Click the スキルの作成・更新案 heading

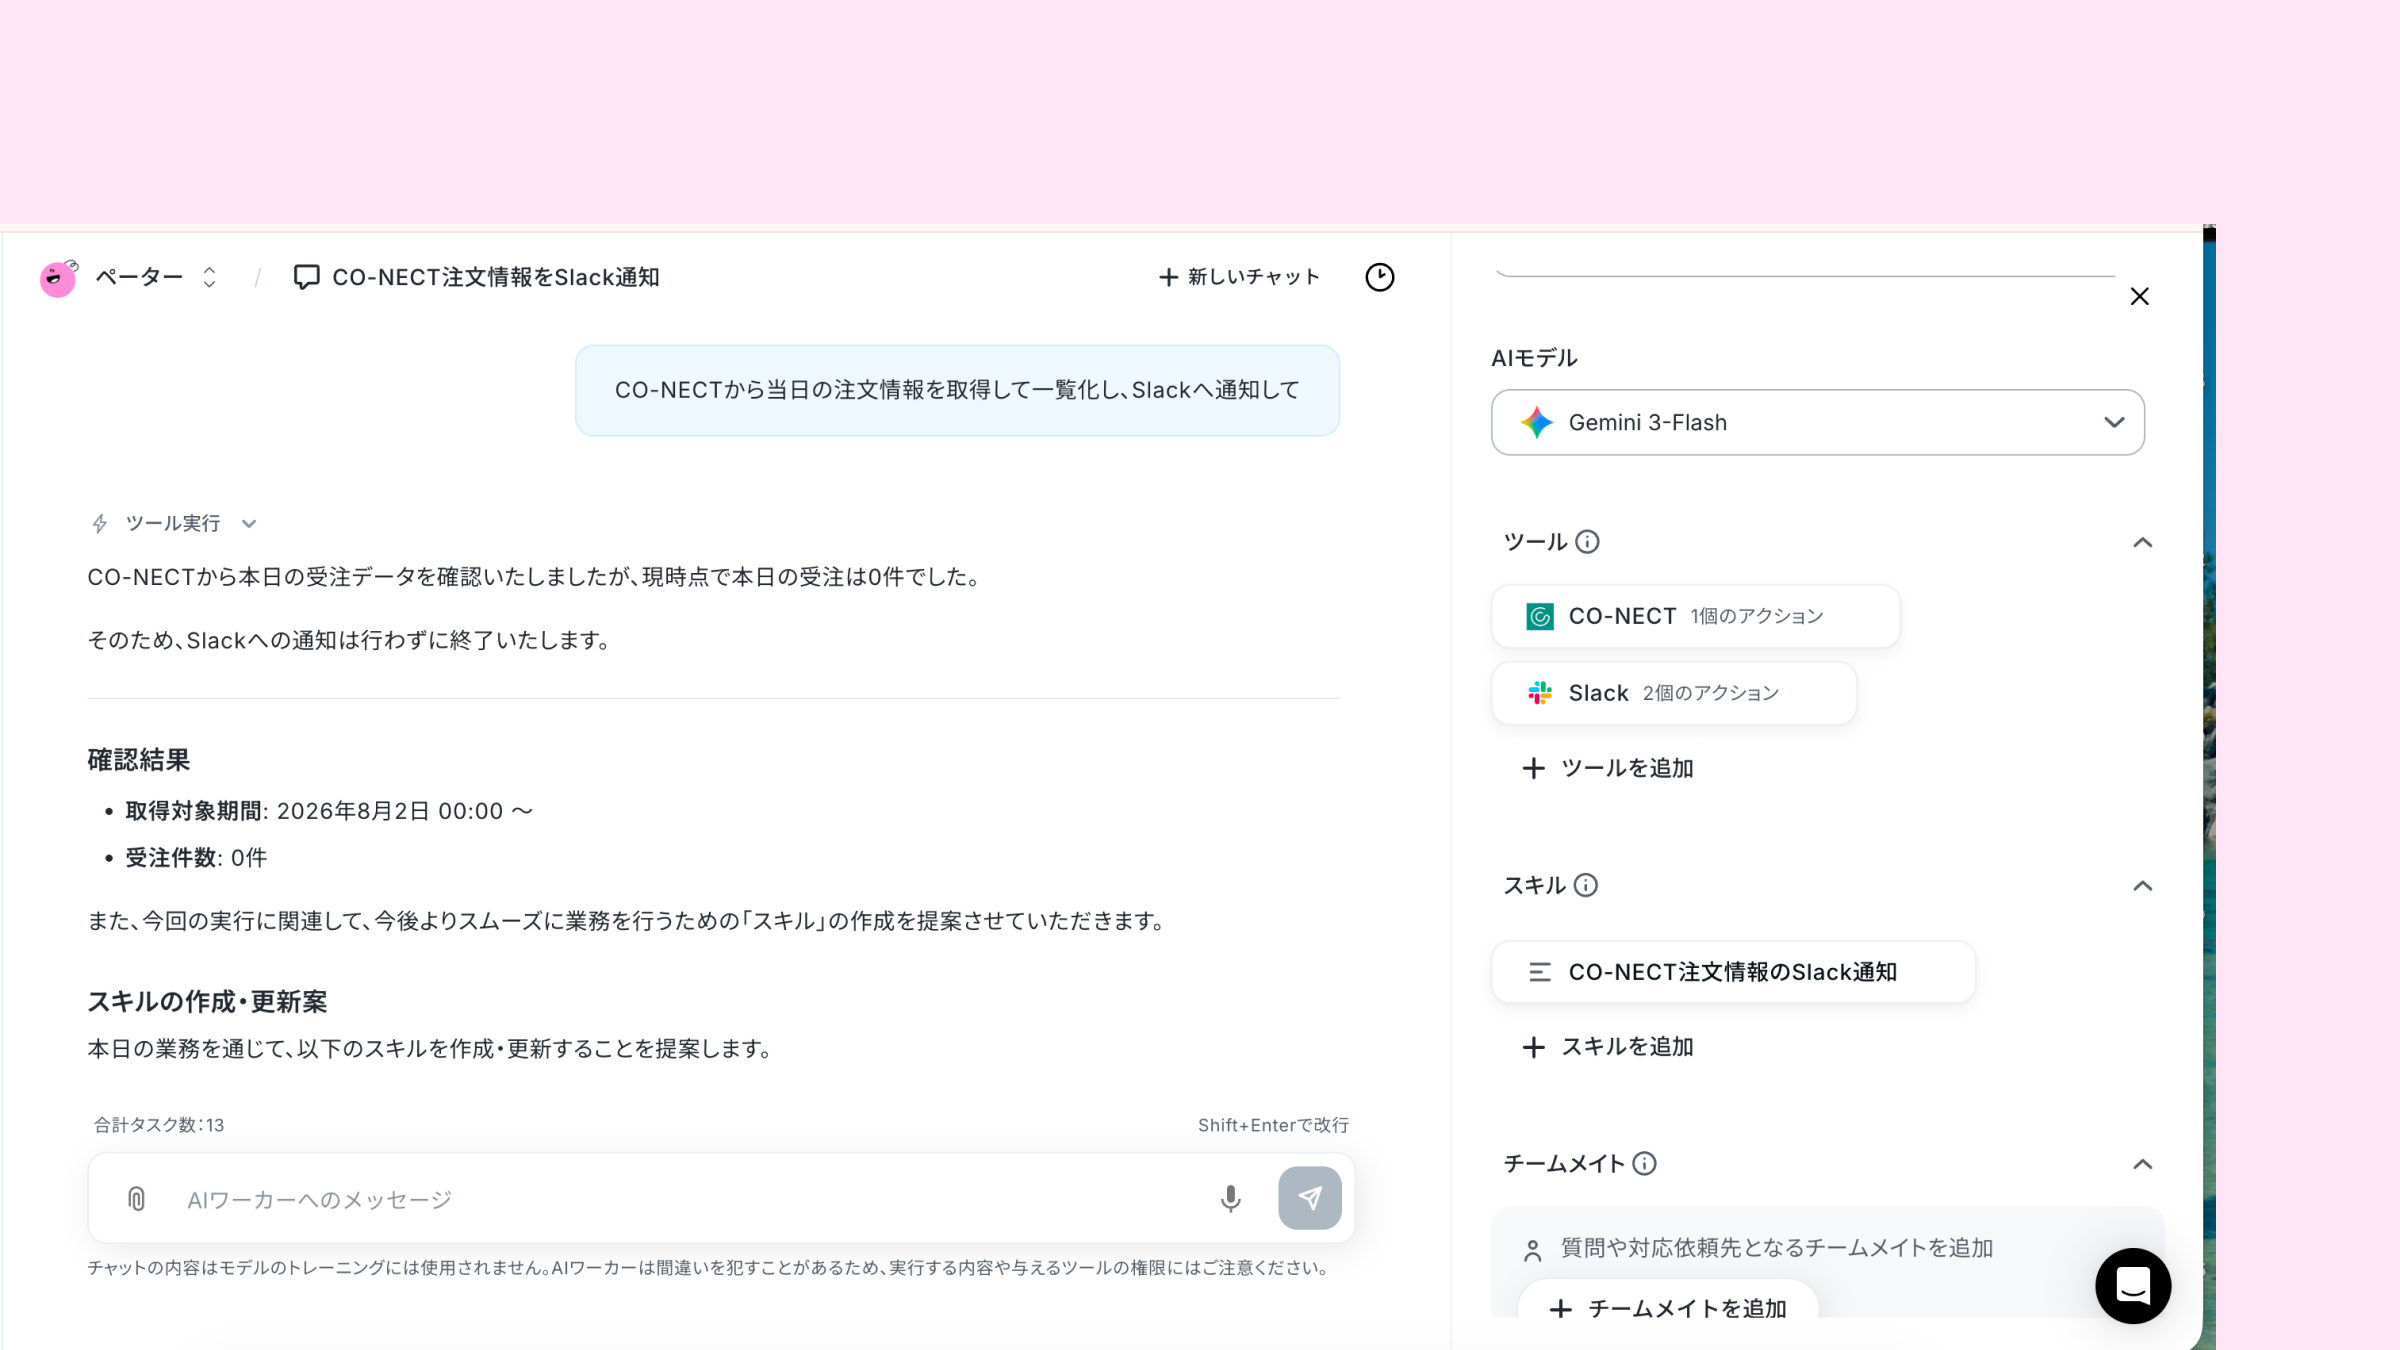207,1002
